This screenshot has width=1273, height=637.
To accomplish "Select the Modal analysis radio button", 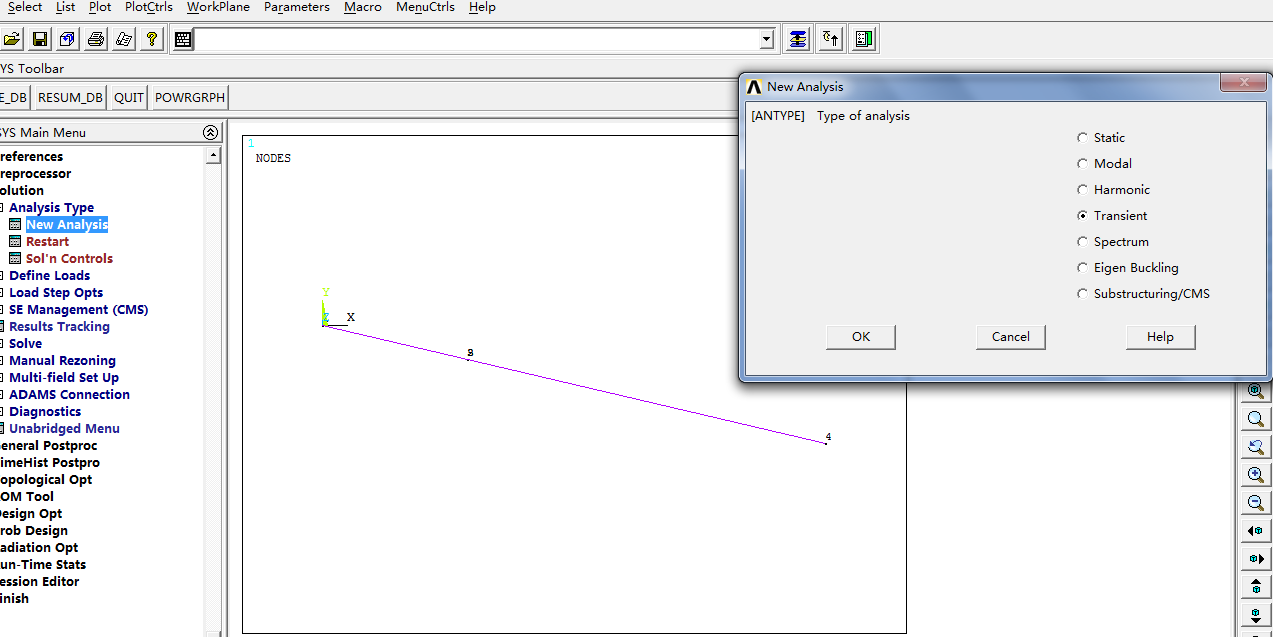I will (x=1082, y=164).
